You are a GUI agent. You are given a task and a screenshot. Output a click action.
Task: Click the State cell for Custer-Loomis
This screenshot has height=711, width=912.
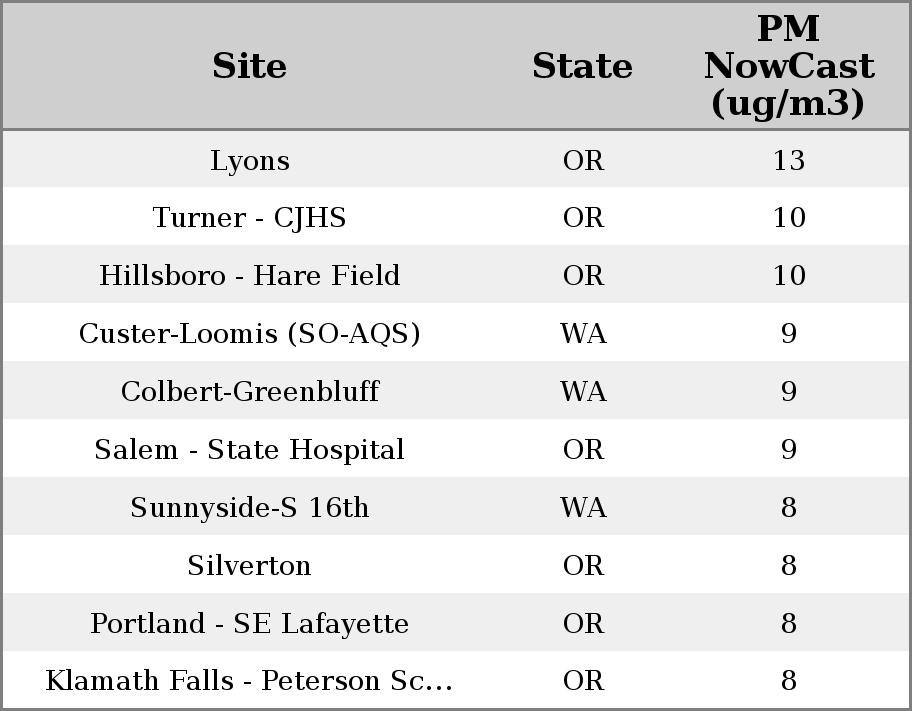(583, 334)
